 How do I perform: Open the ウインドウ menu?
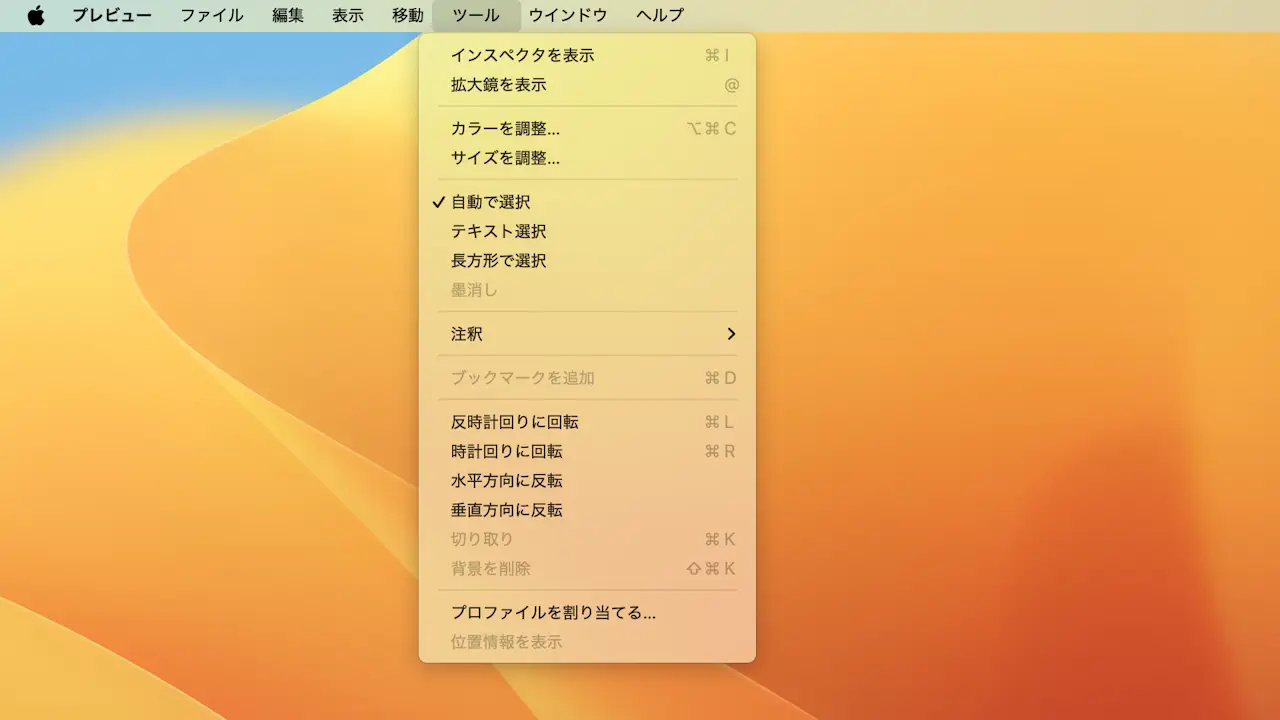click(x=568, y=15)
